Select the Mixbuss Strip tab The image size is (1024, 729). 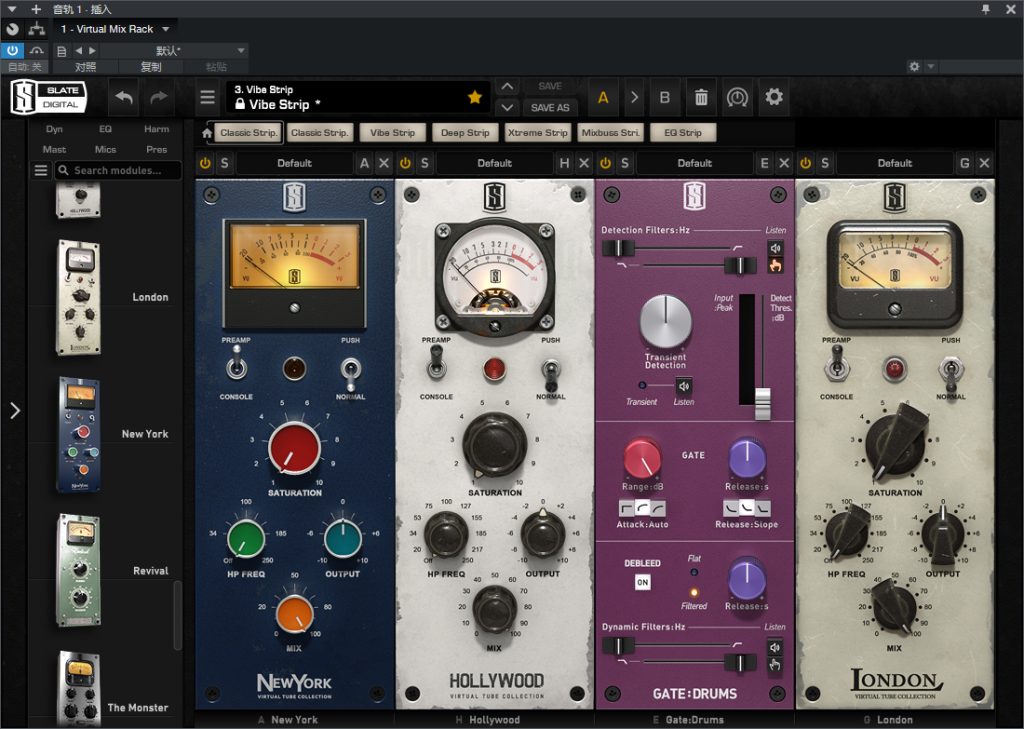coord(612,132)
